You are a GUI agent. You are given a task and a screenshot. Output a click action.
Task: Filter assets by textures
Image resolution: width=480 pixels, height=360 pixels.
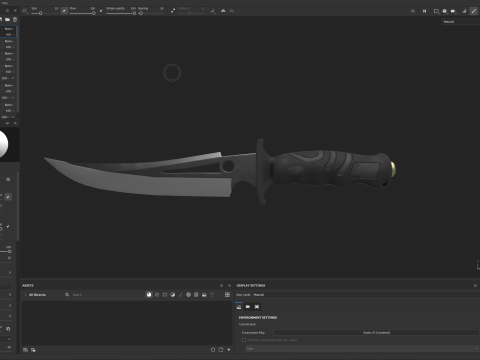tap(196, 295)
